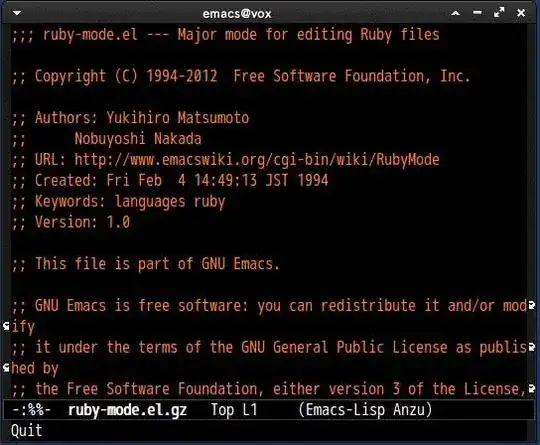540x445 pixels.
Task: Click the emacs@vox title text
Action: 237,14
